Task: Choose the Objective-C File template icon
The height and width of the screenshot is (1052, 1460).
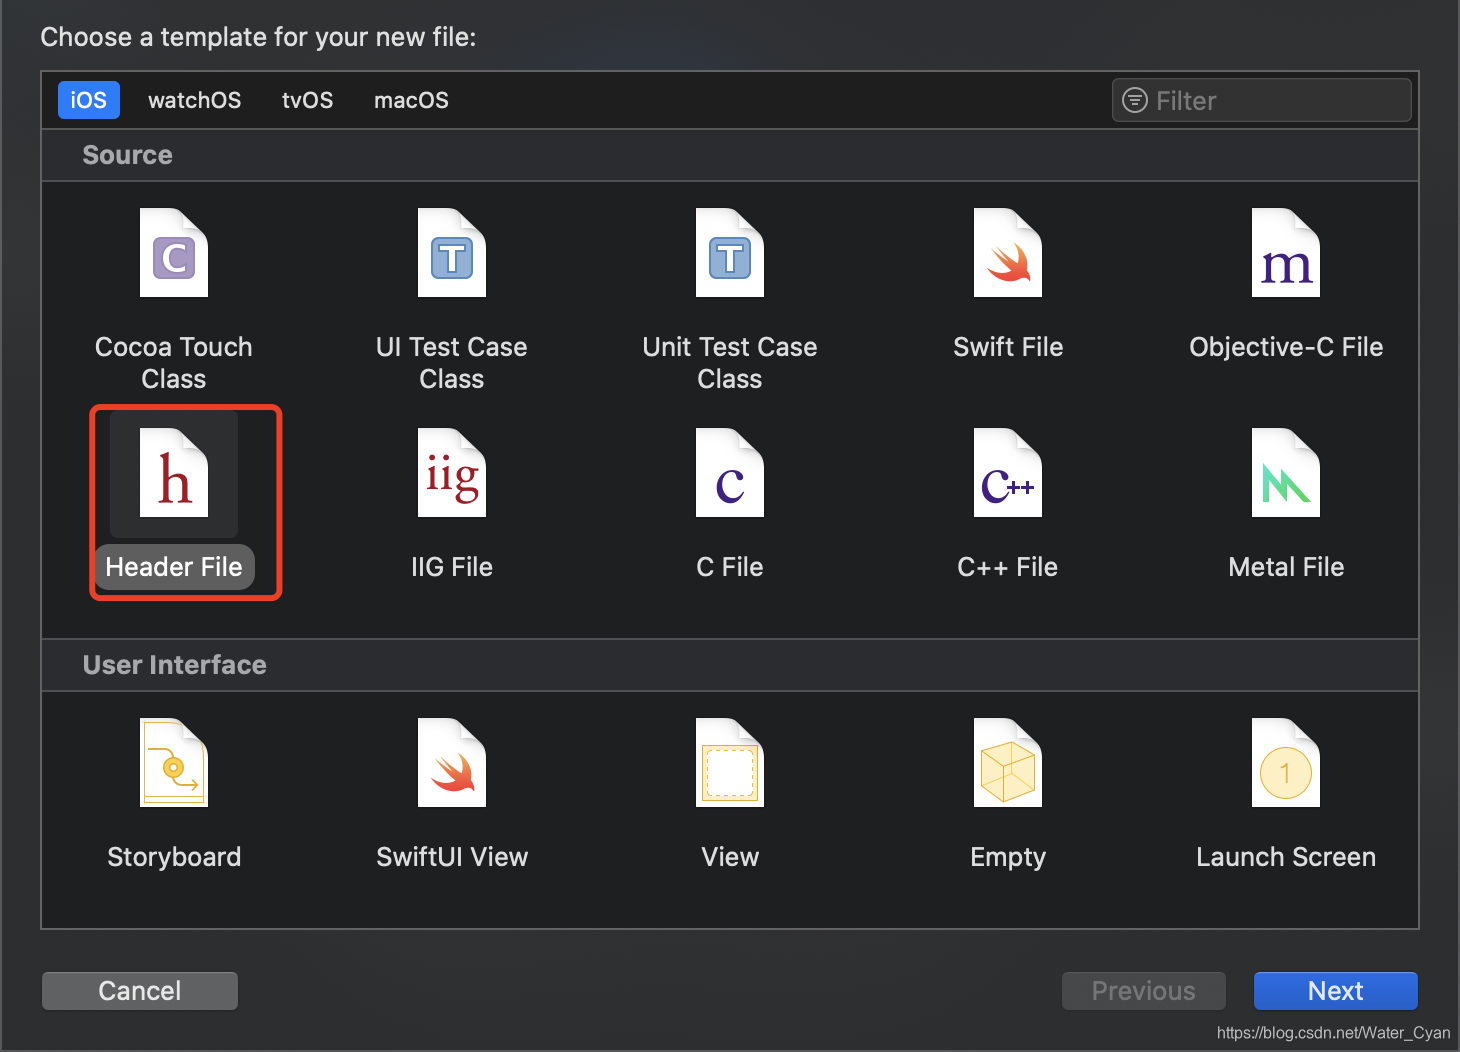Action: [x=1286, y=253]
